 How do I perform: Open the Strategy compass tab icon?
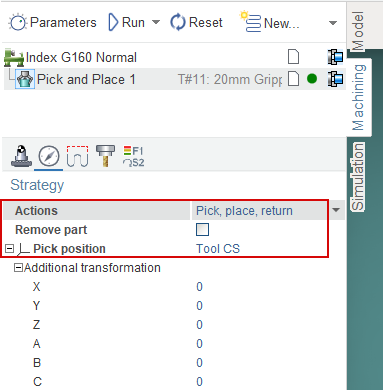49,156
